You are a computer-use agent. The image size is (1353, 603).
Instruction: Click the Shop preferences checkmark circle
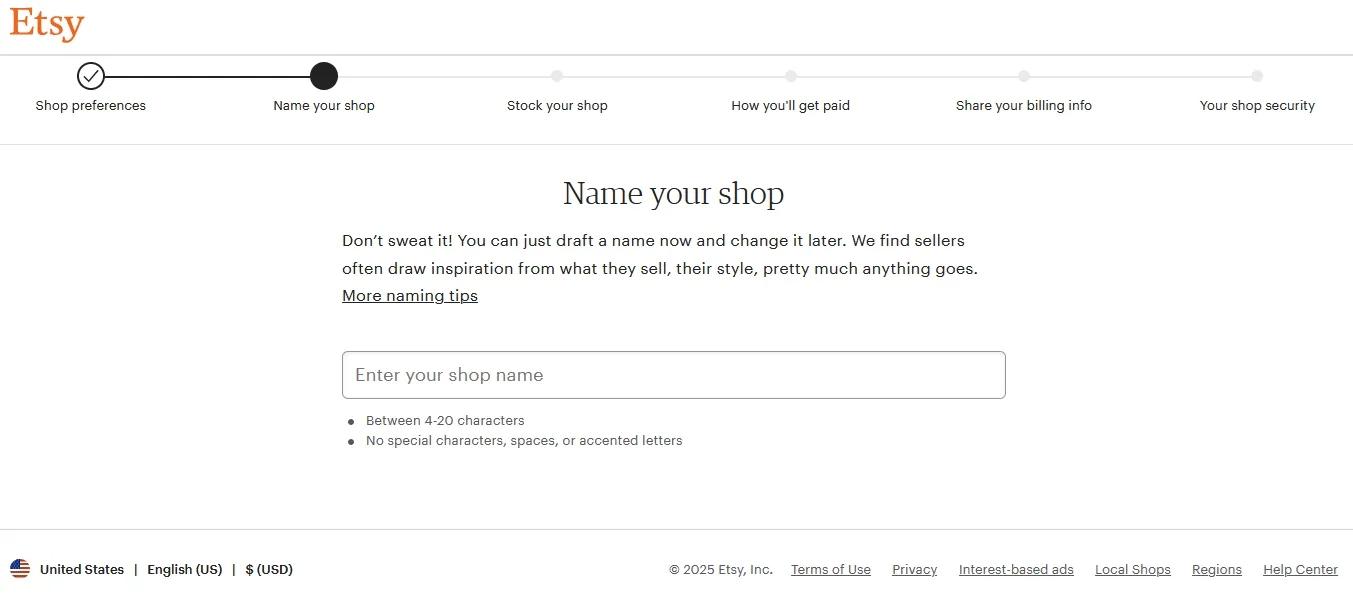[x=91, y=76]
